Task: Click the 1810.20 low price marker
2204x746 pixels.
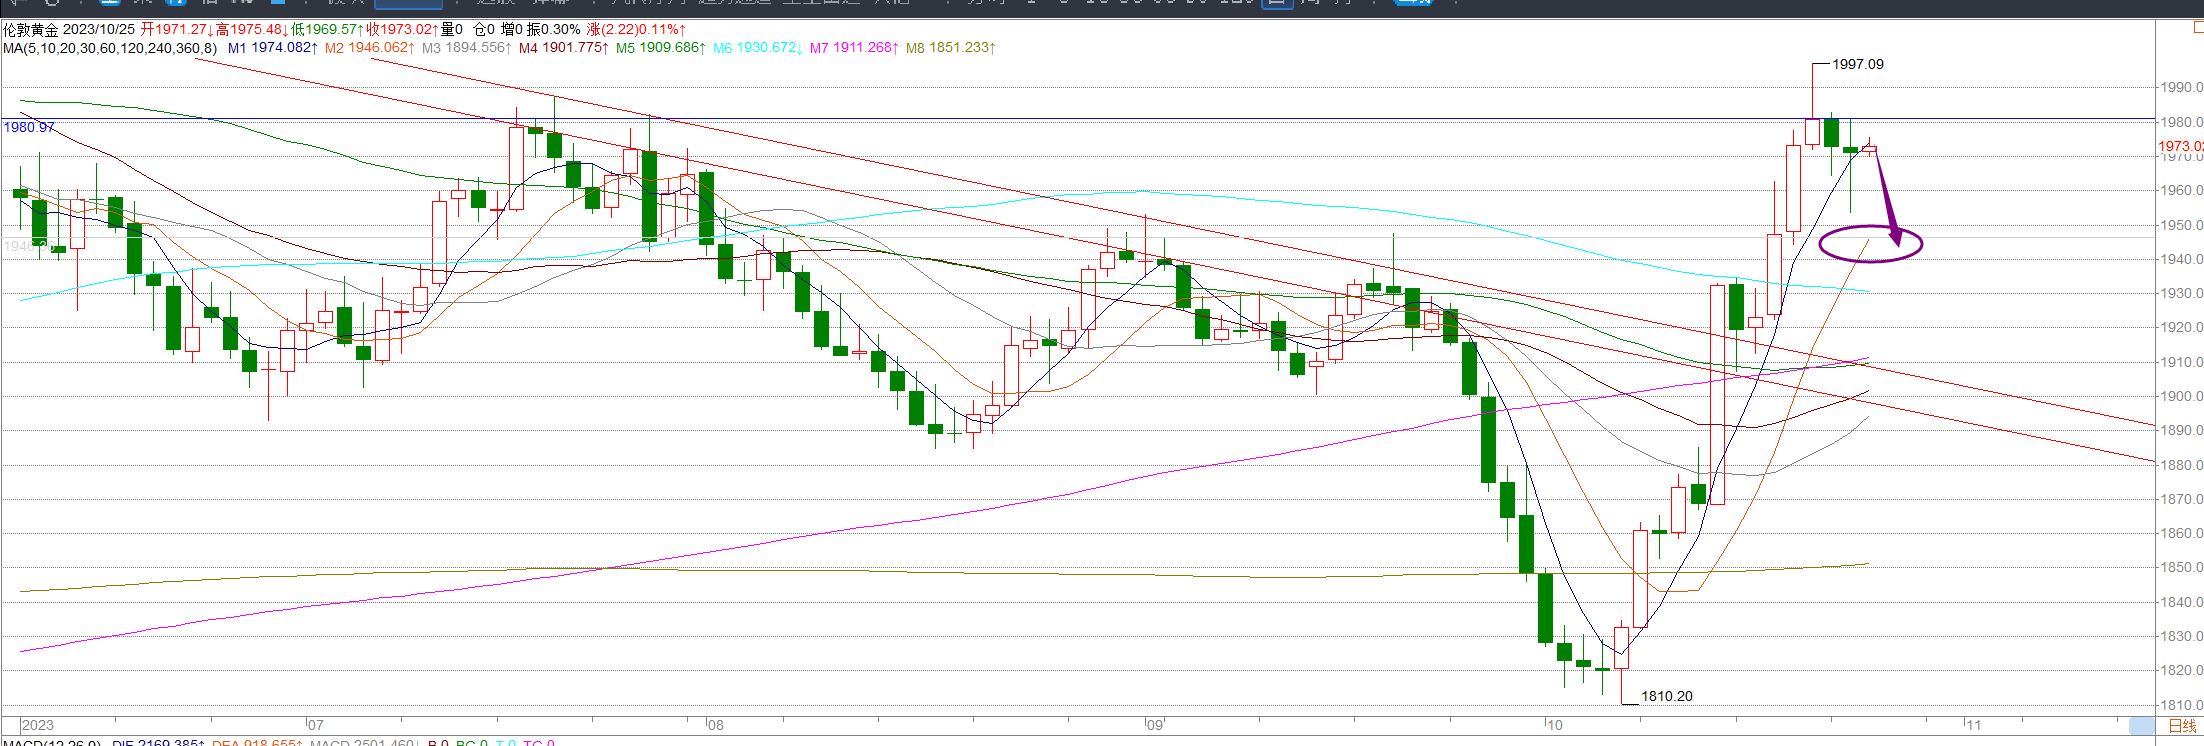Action: click(x=1666, y=696)
